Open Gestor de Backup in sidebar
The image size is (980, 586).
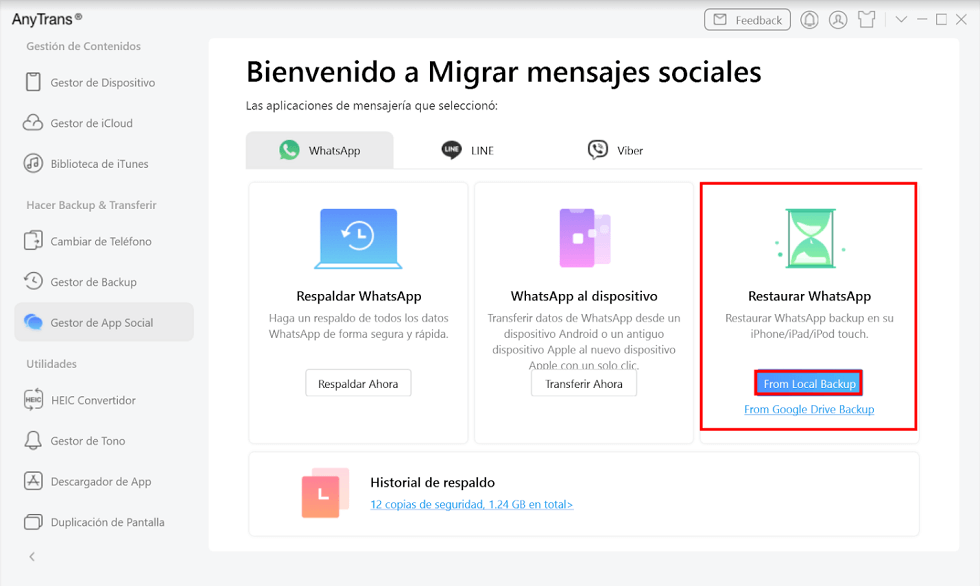coord(104,282)
